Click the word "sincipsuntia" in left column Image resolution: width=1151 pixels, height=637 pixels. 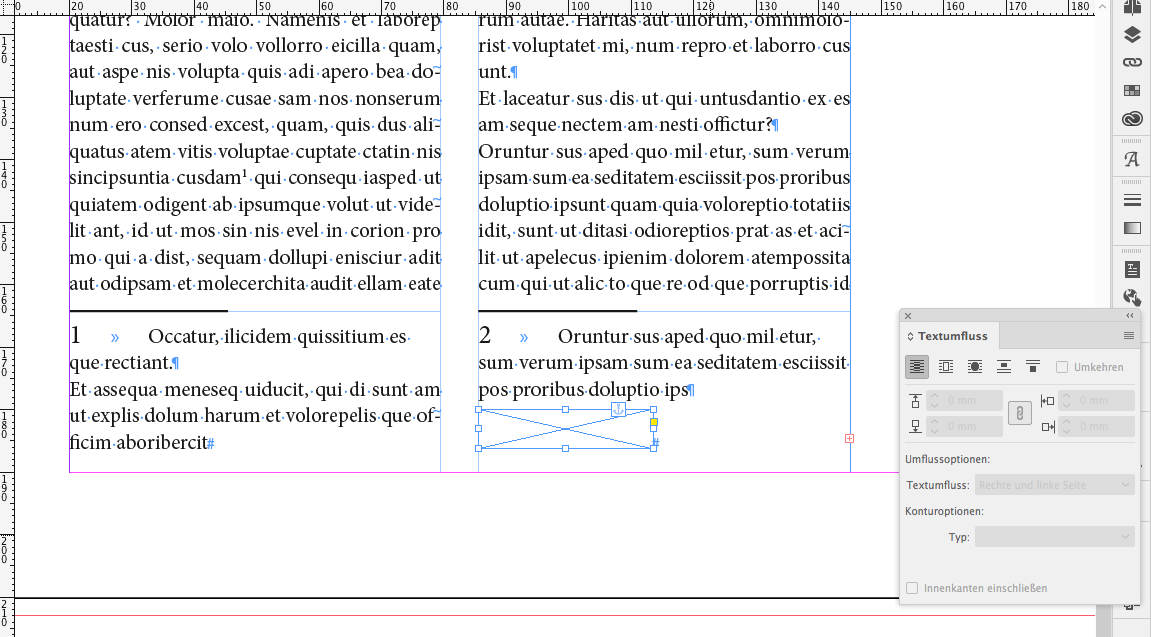[120, 178]
